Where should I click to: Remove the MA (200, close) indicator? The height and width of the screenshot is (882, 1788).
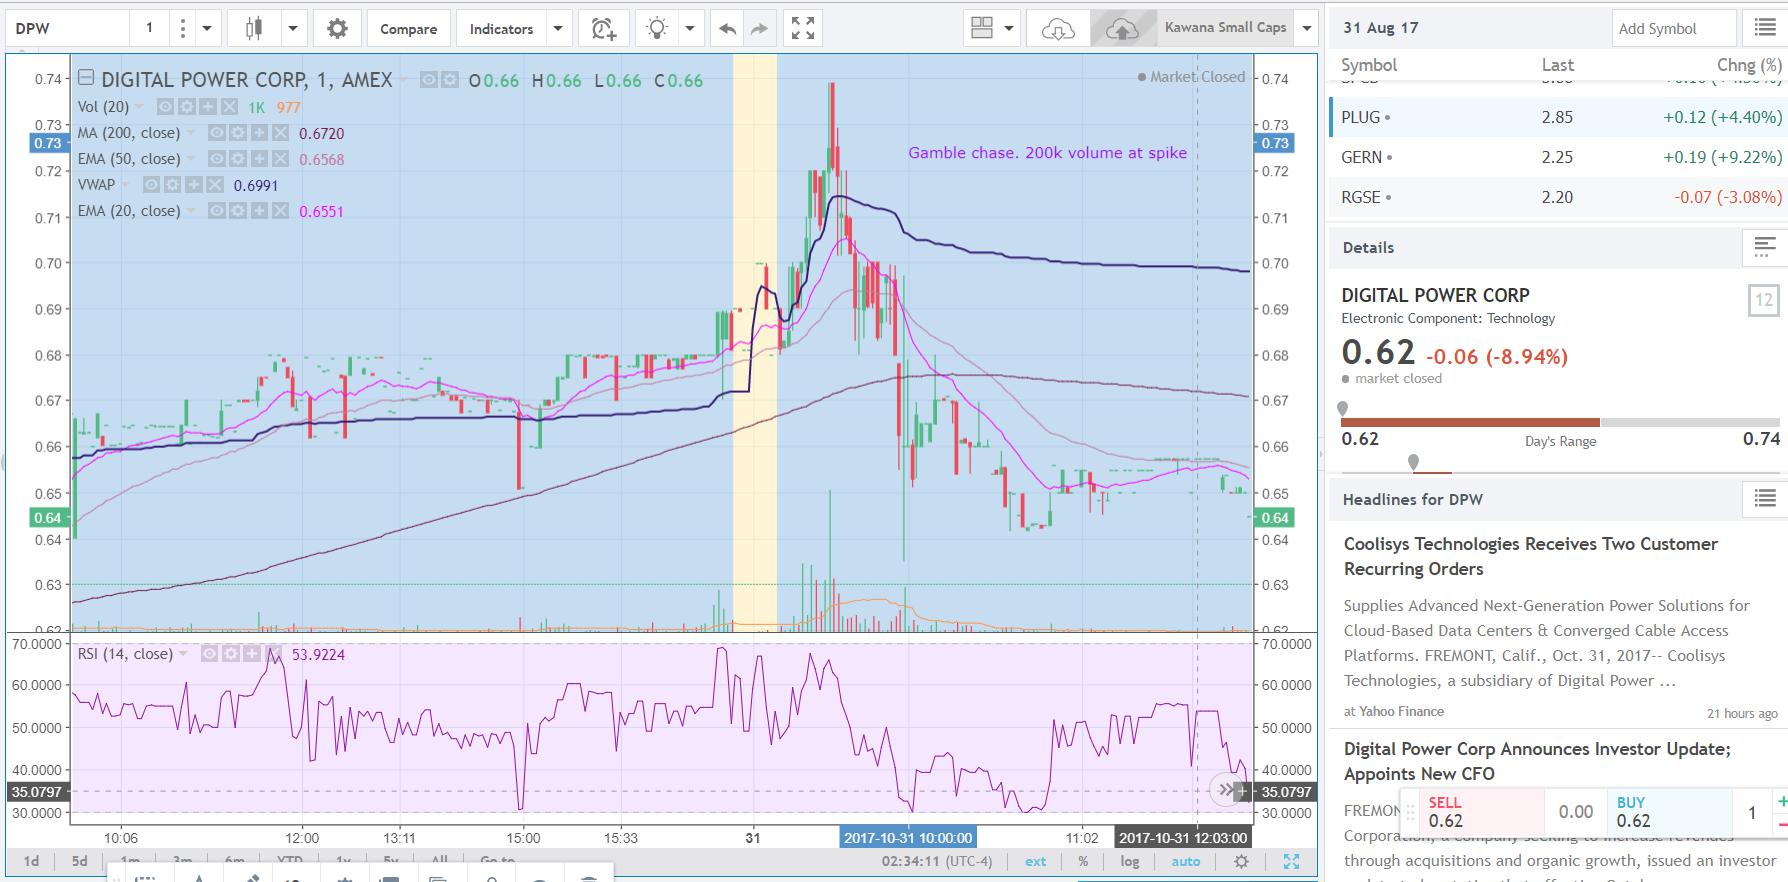pos(281,133)
